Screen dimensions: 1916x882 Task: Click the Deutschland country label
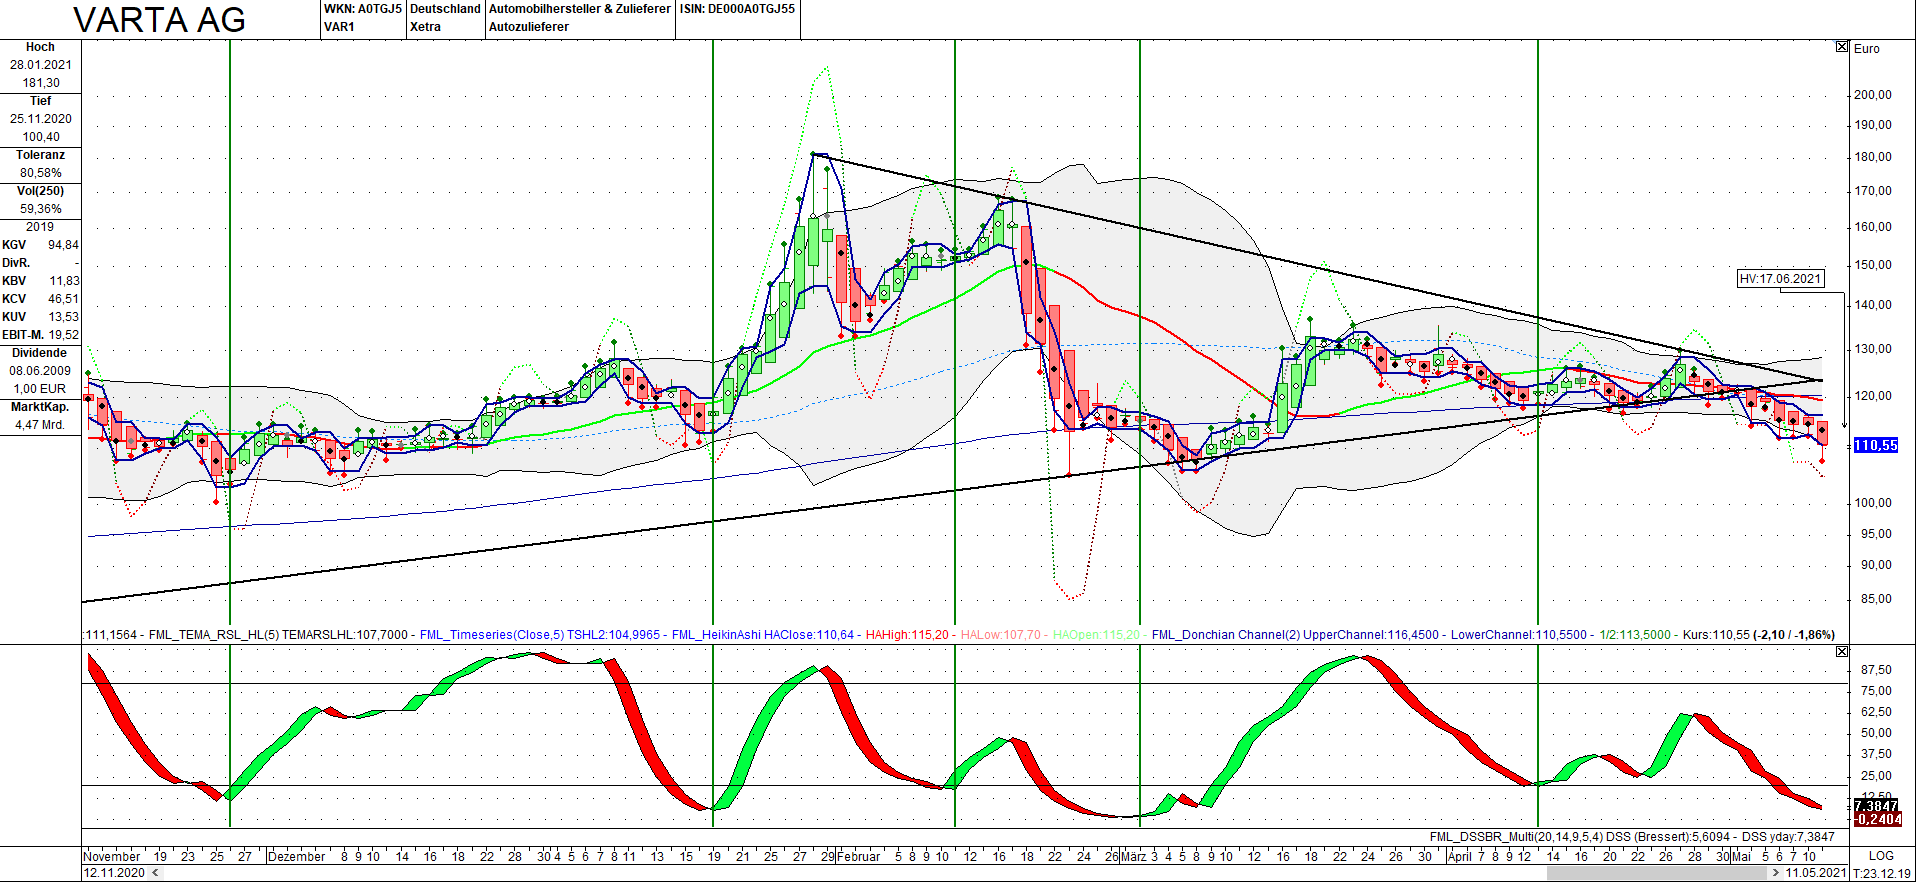(x=445, y=9)
